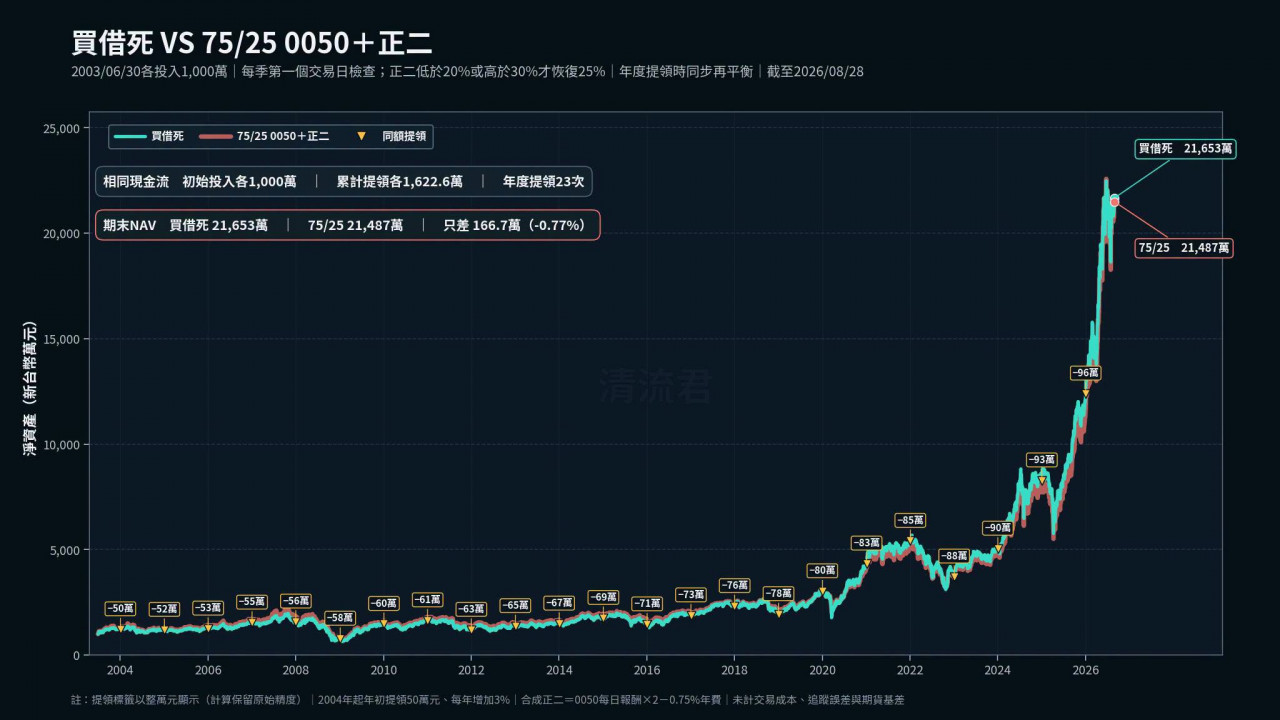Click the orange triangle 同額提領 legend marker
1280x720 pixels.
361,136
